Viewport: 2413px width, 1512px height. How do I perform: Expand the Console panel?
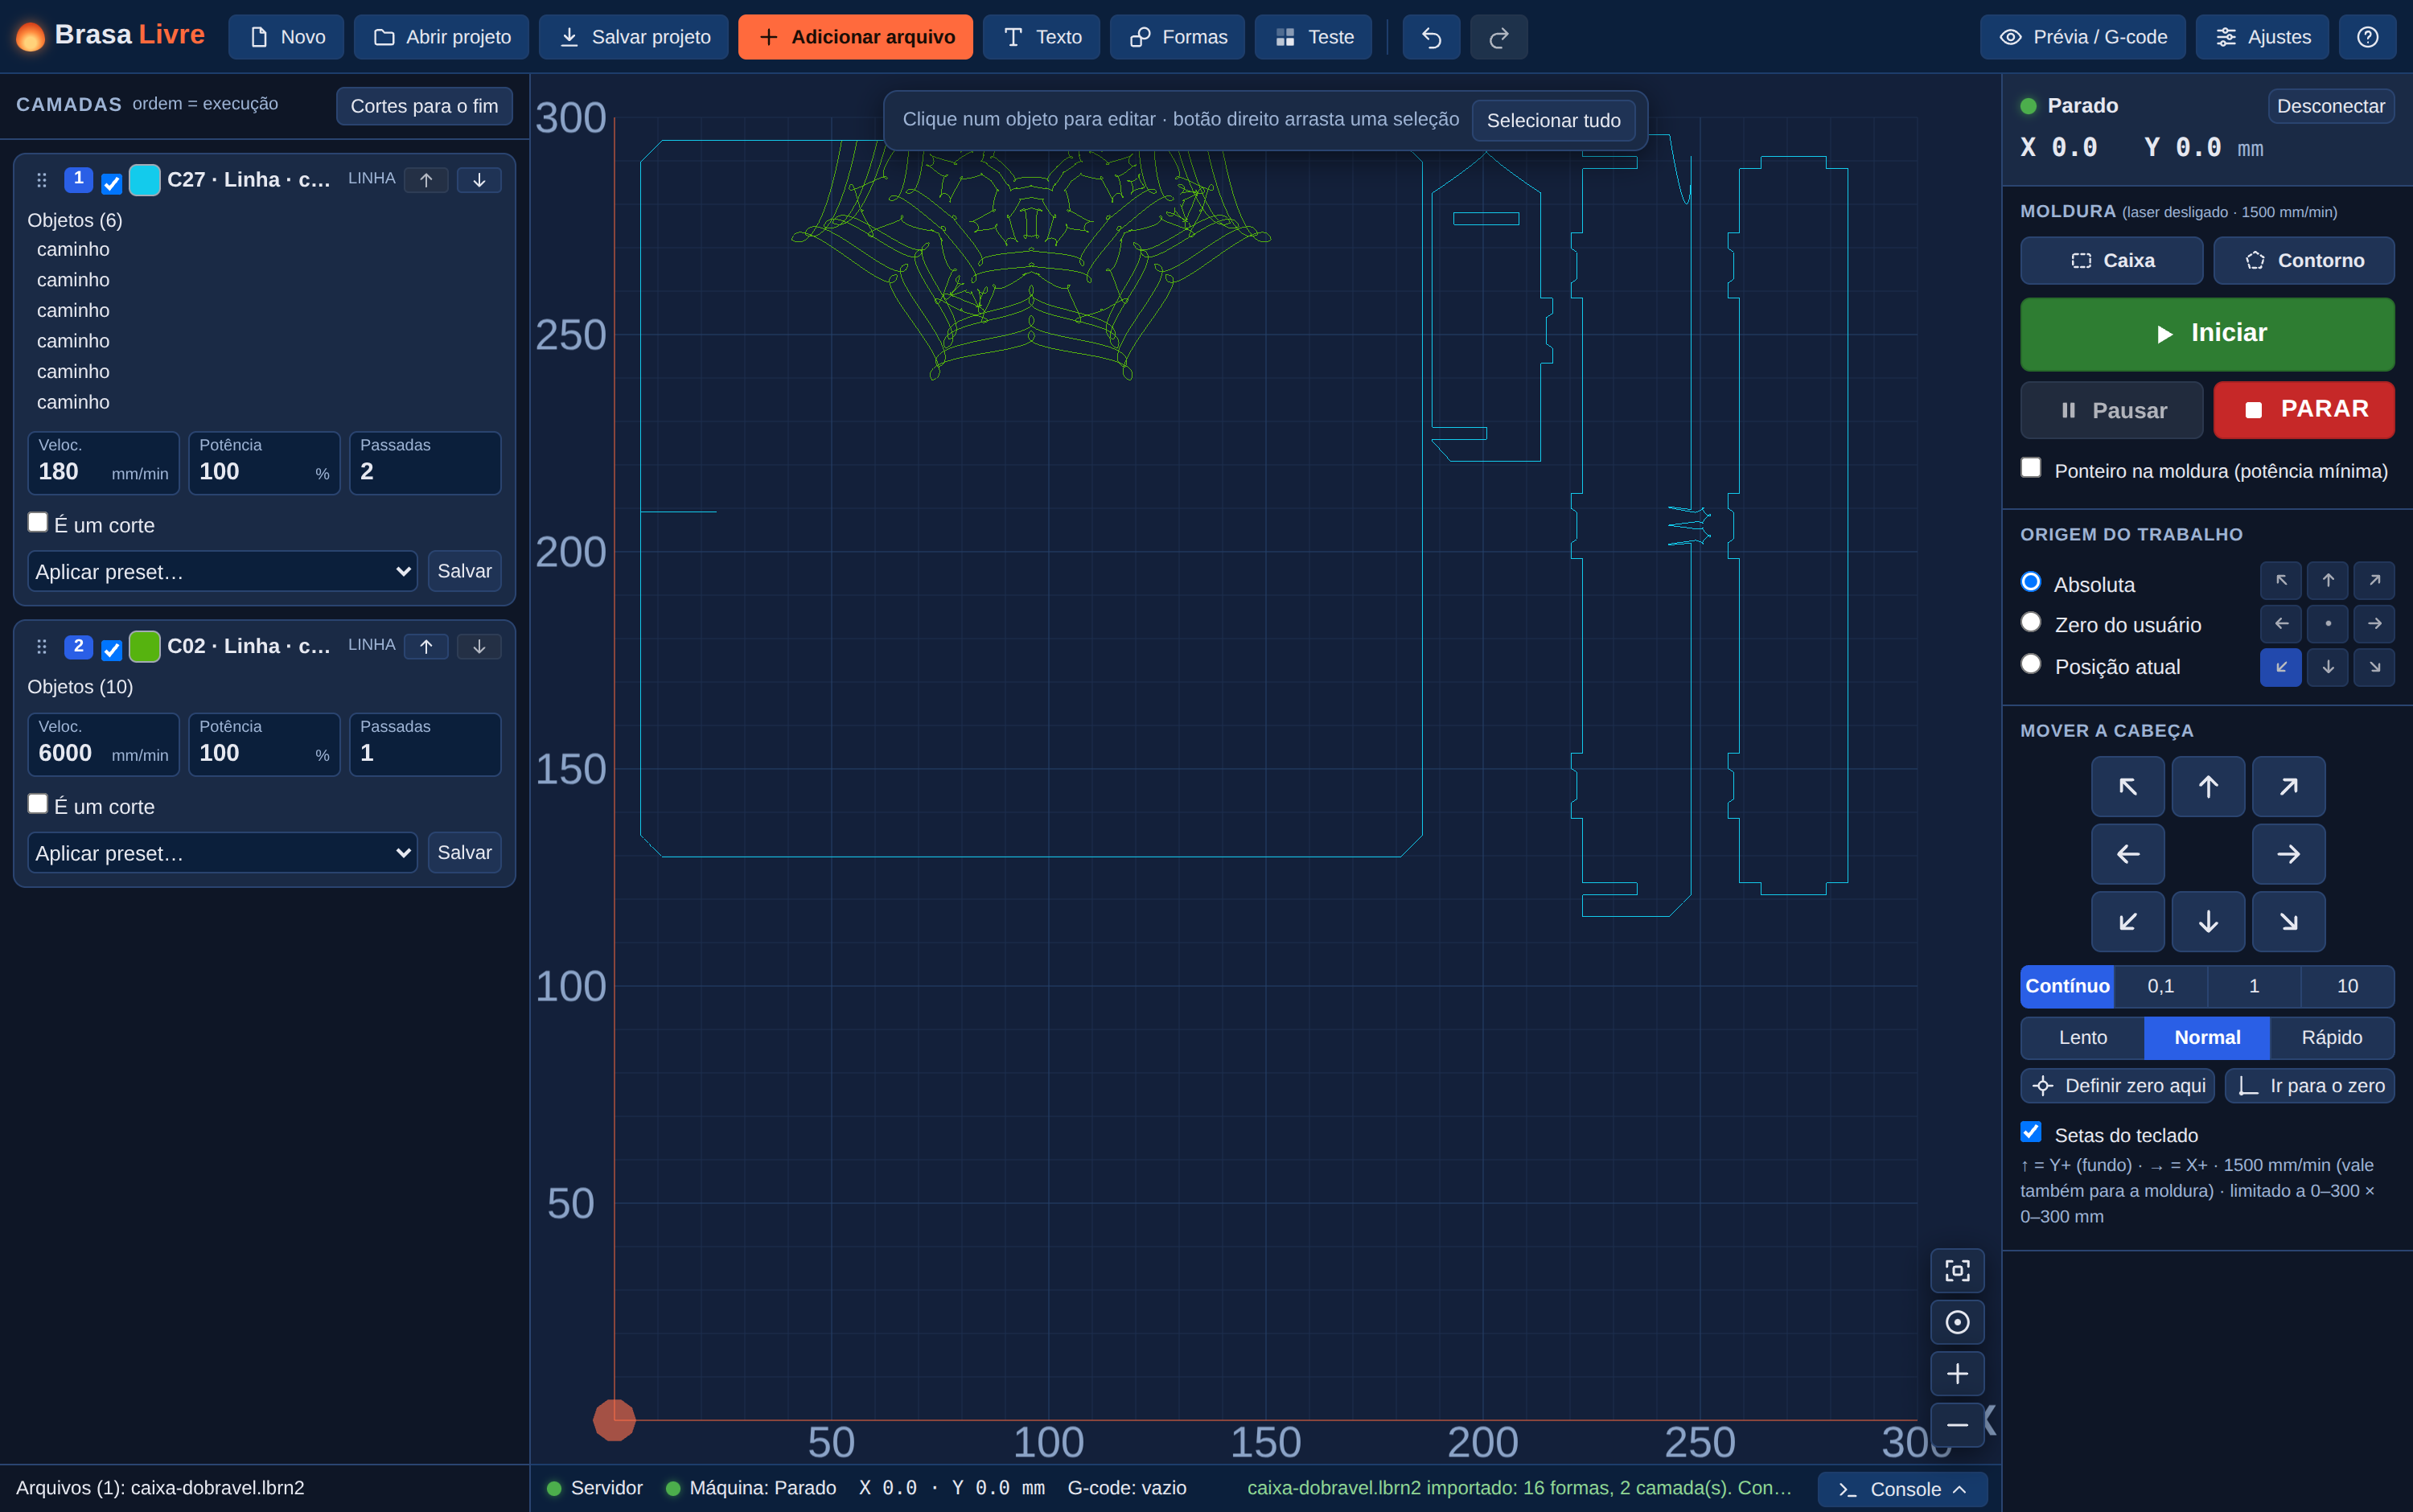[1902, 1489]
